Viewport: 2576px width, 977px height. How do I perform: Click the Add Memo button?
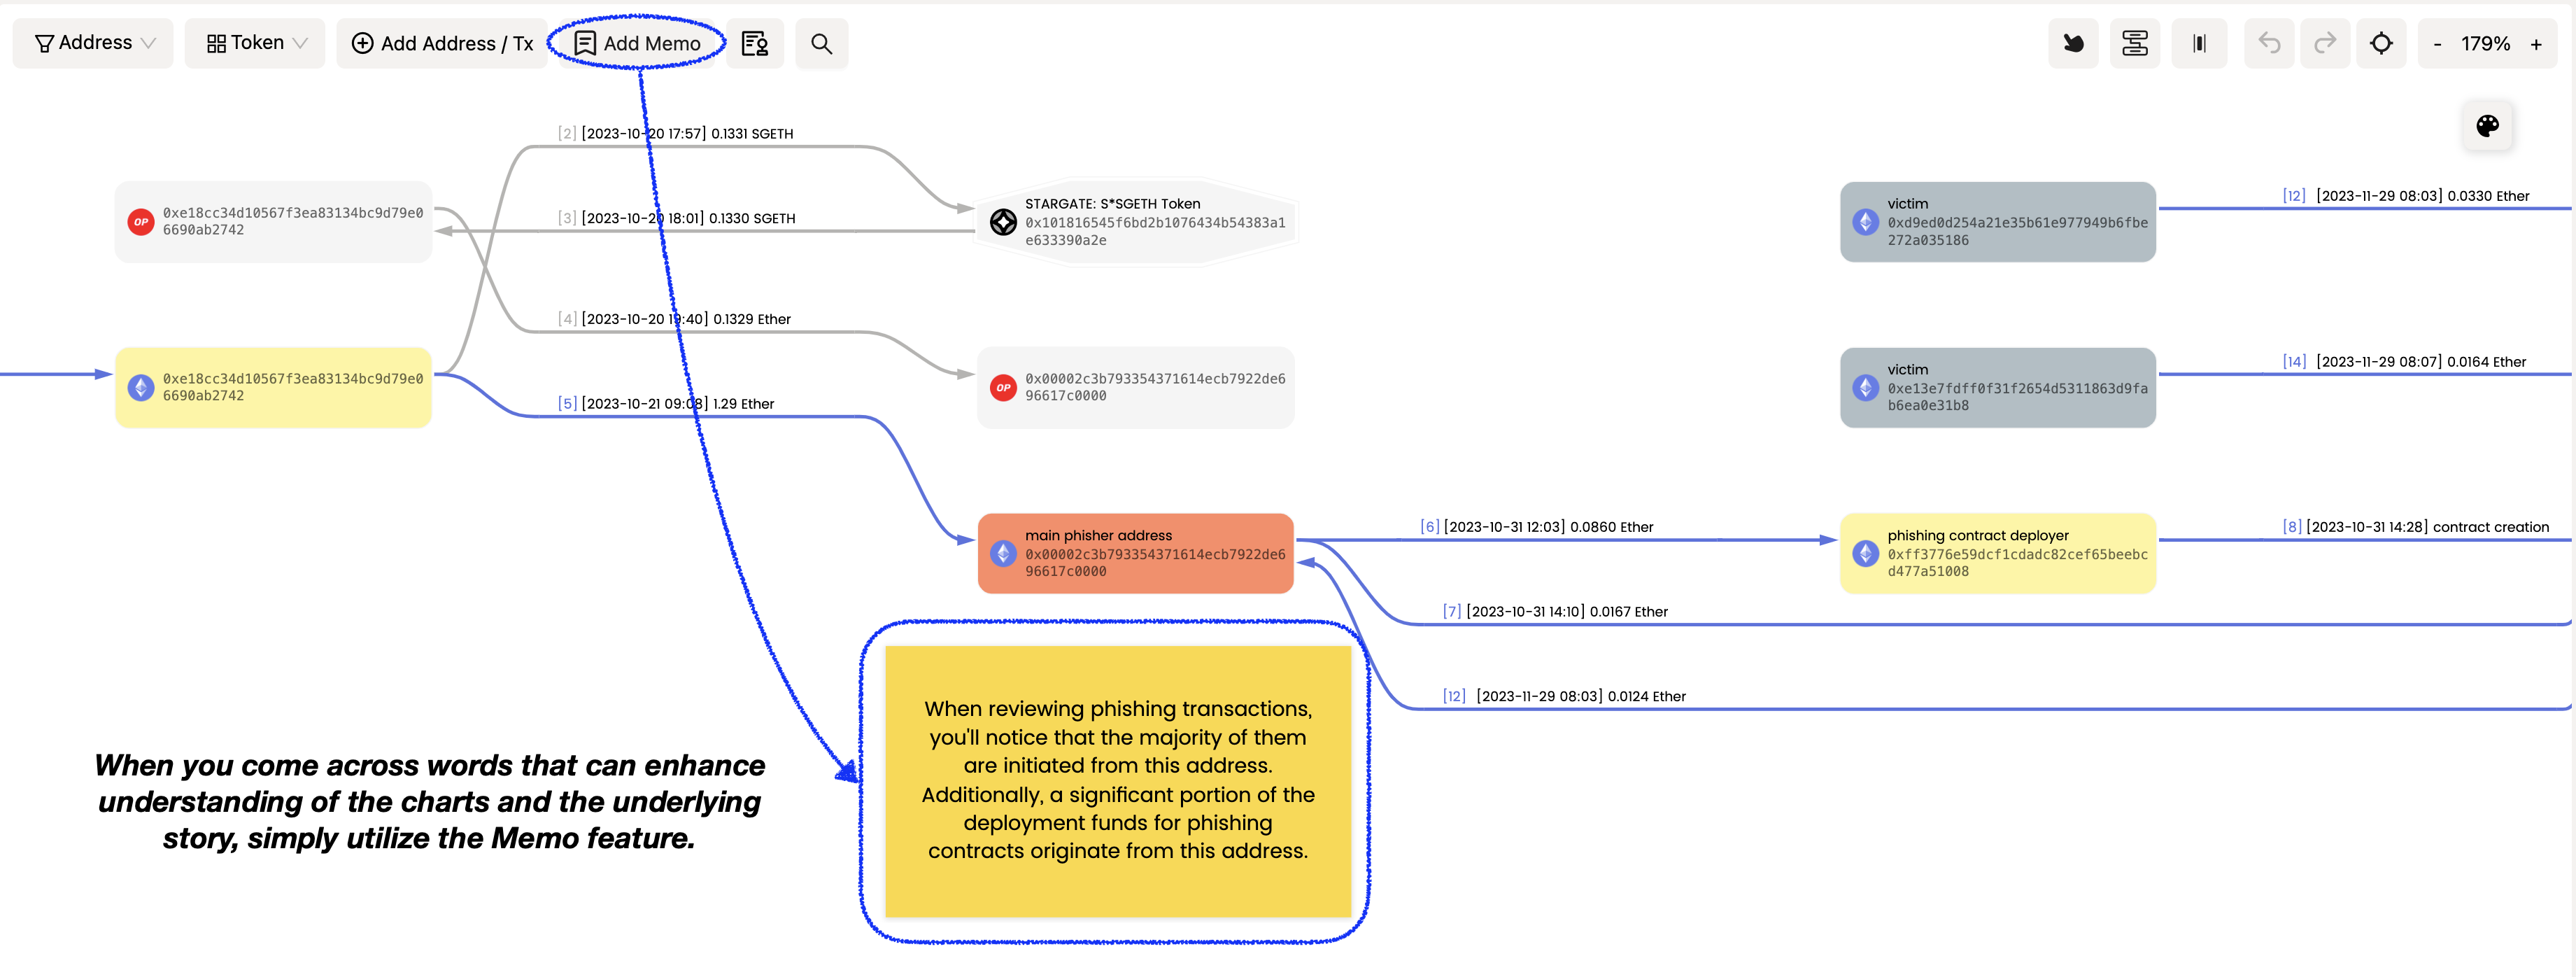[637, 43]
